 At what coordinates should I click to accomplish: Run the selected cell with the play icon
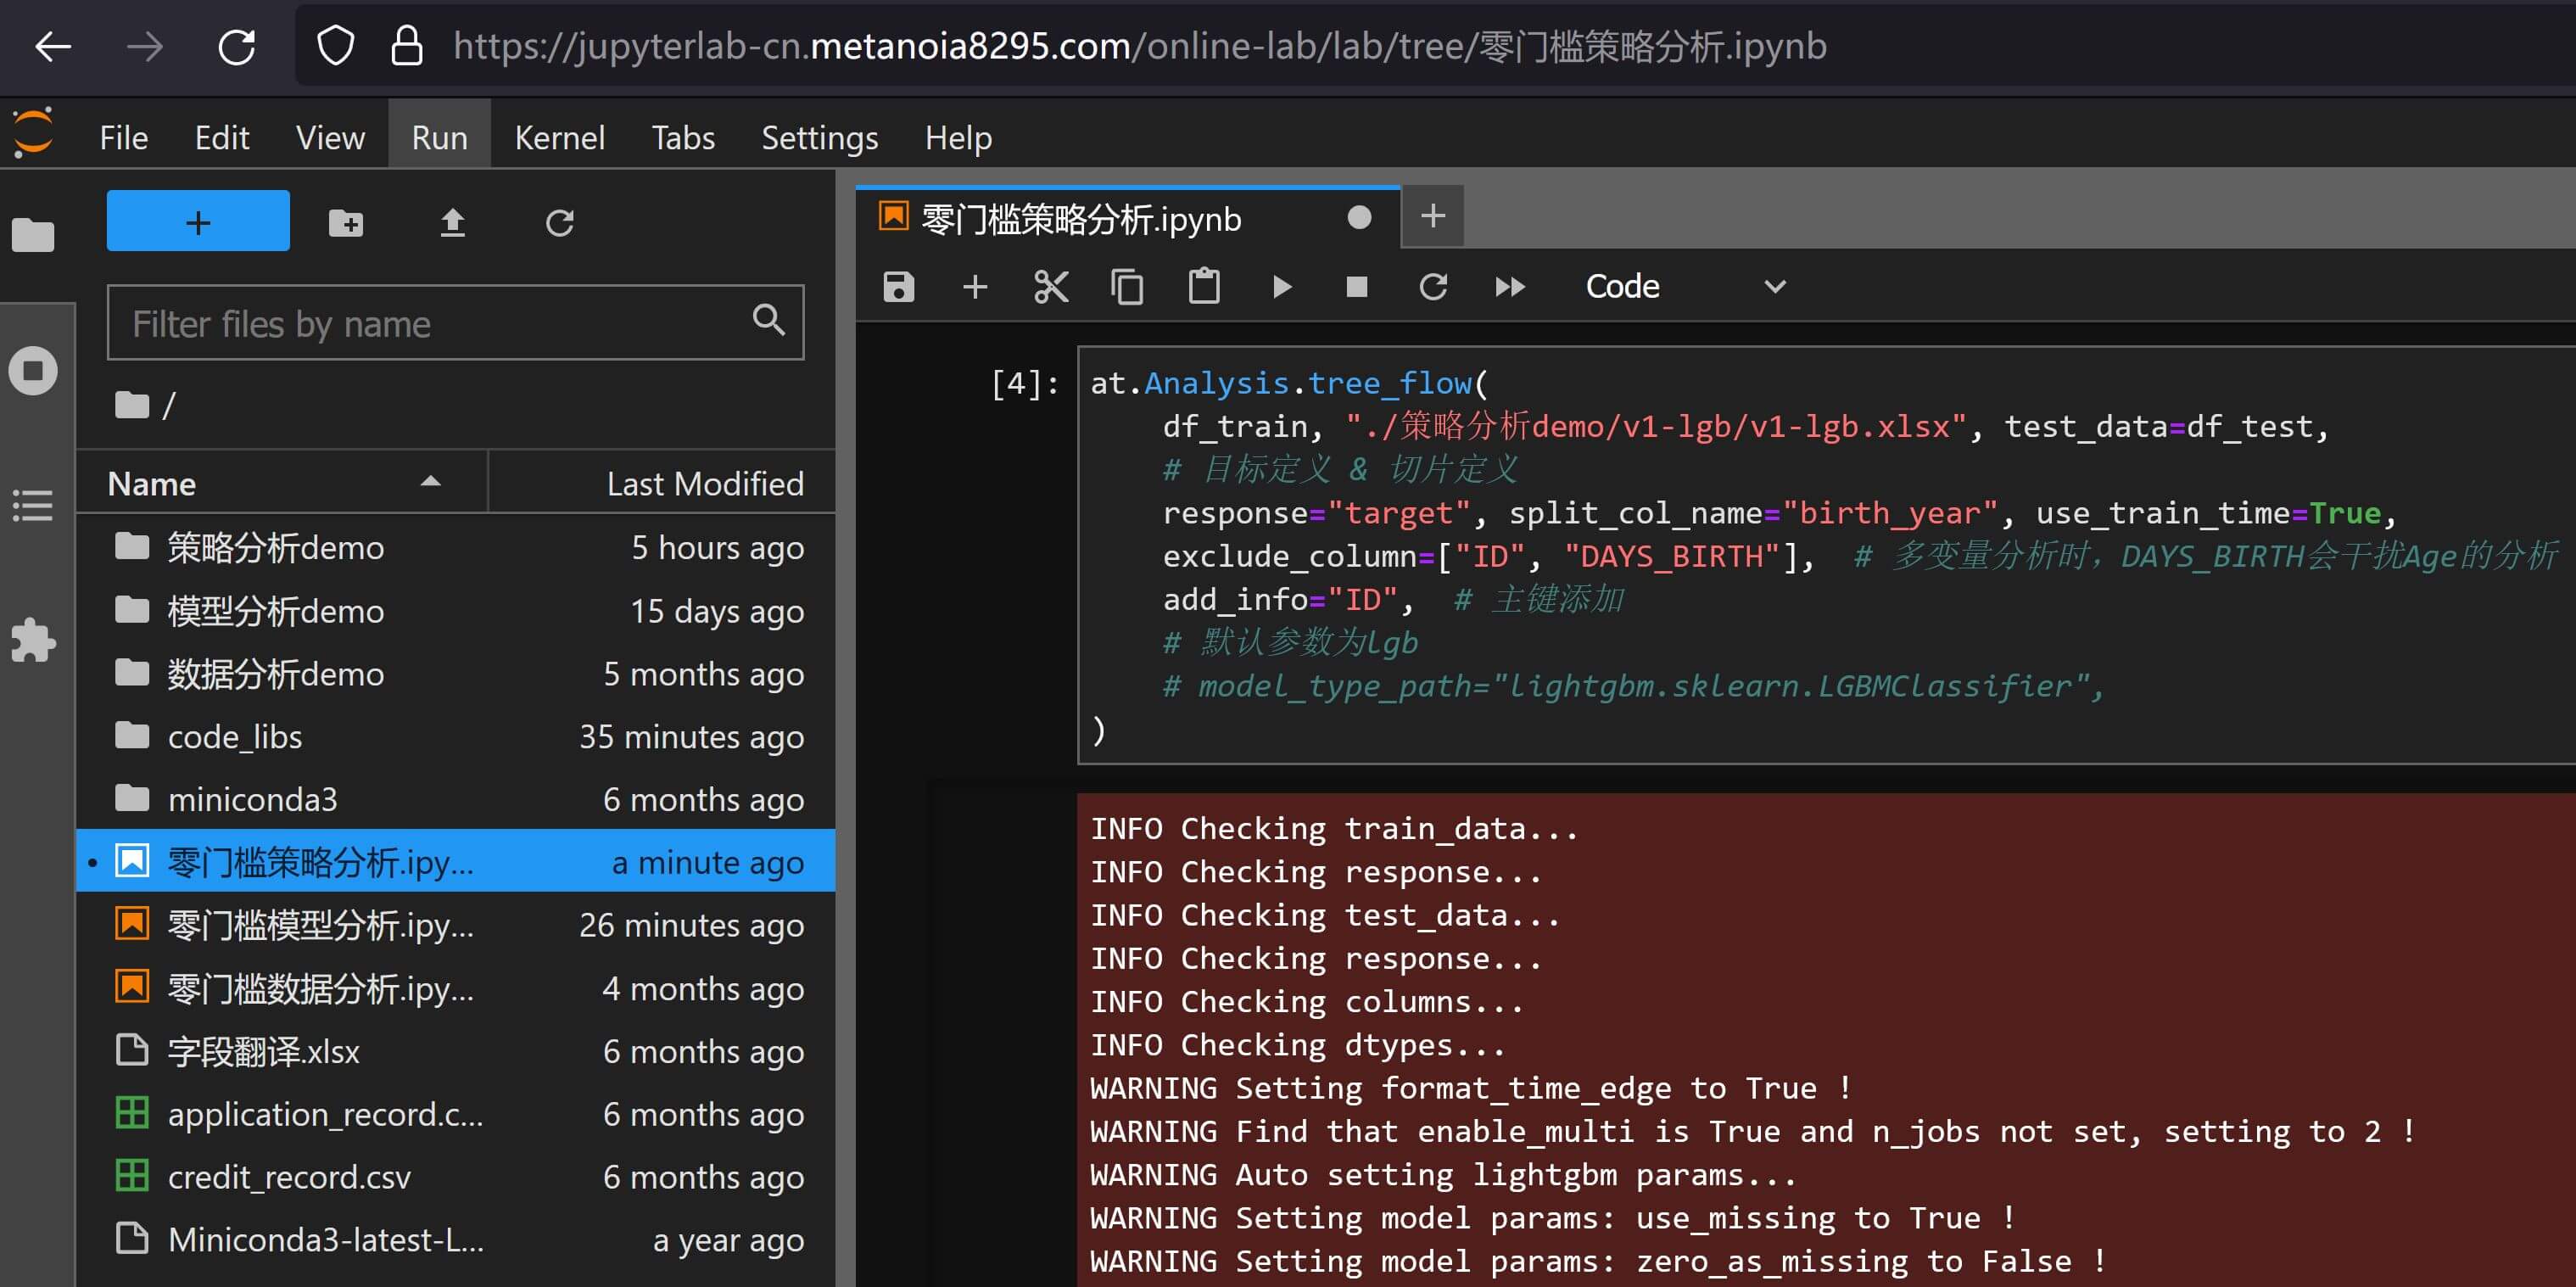coord(1281,287)
